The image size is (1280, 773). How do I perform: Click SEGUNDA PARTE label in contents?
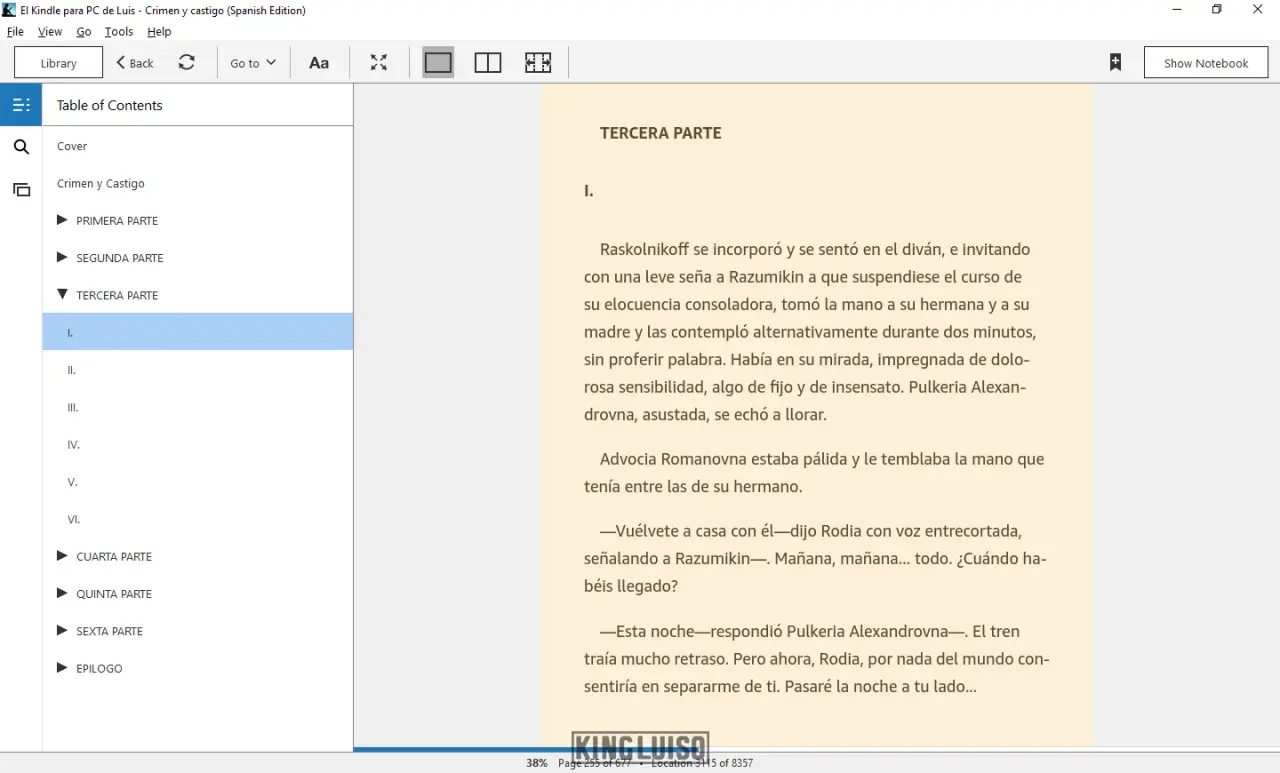click(120, 258)
